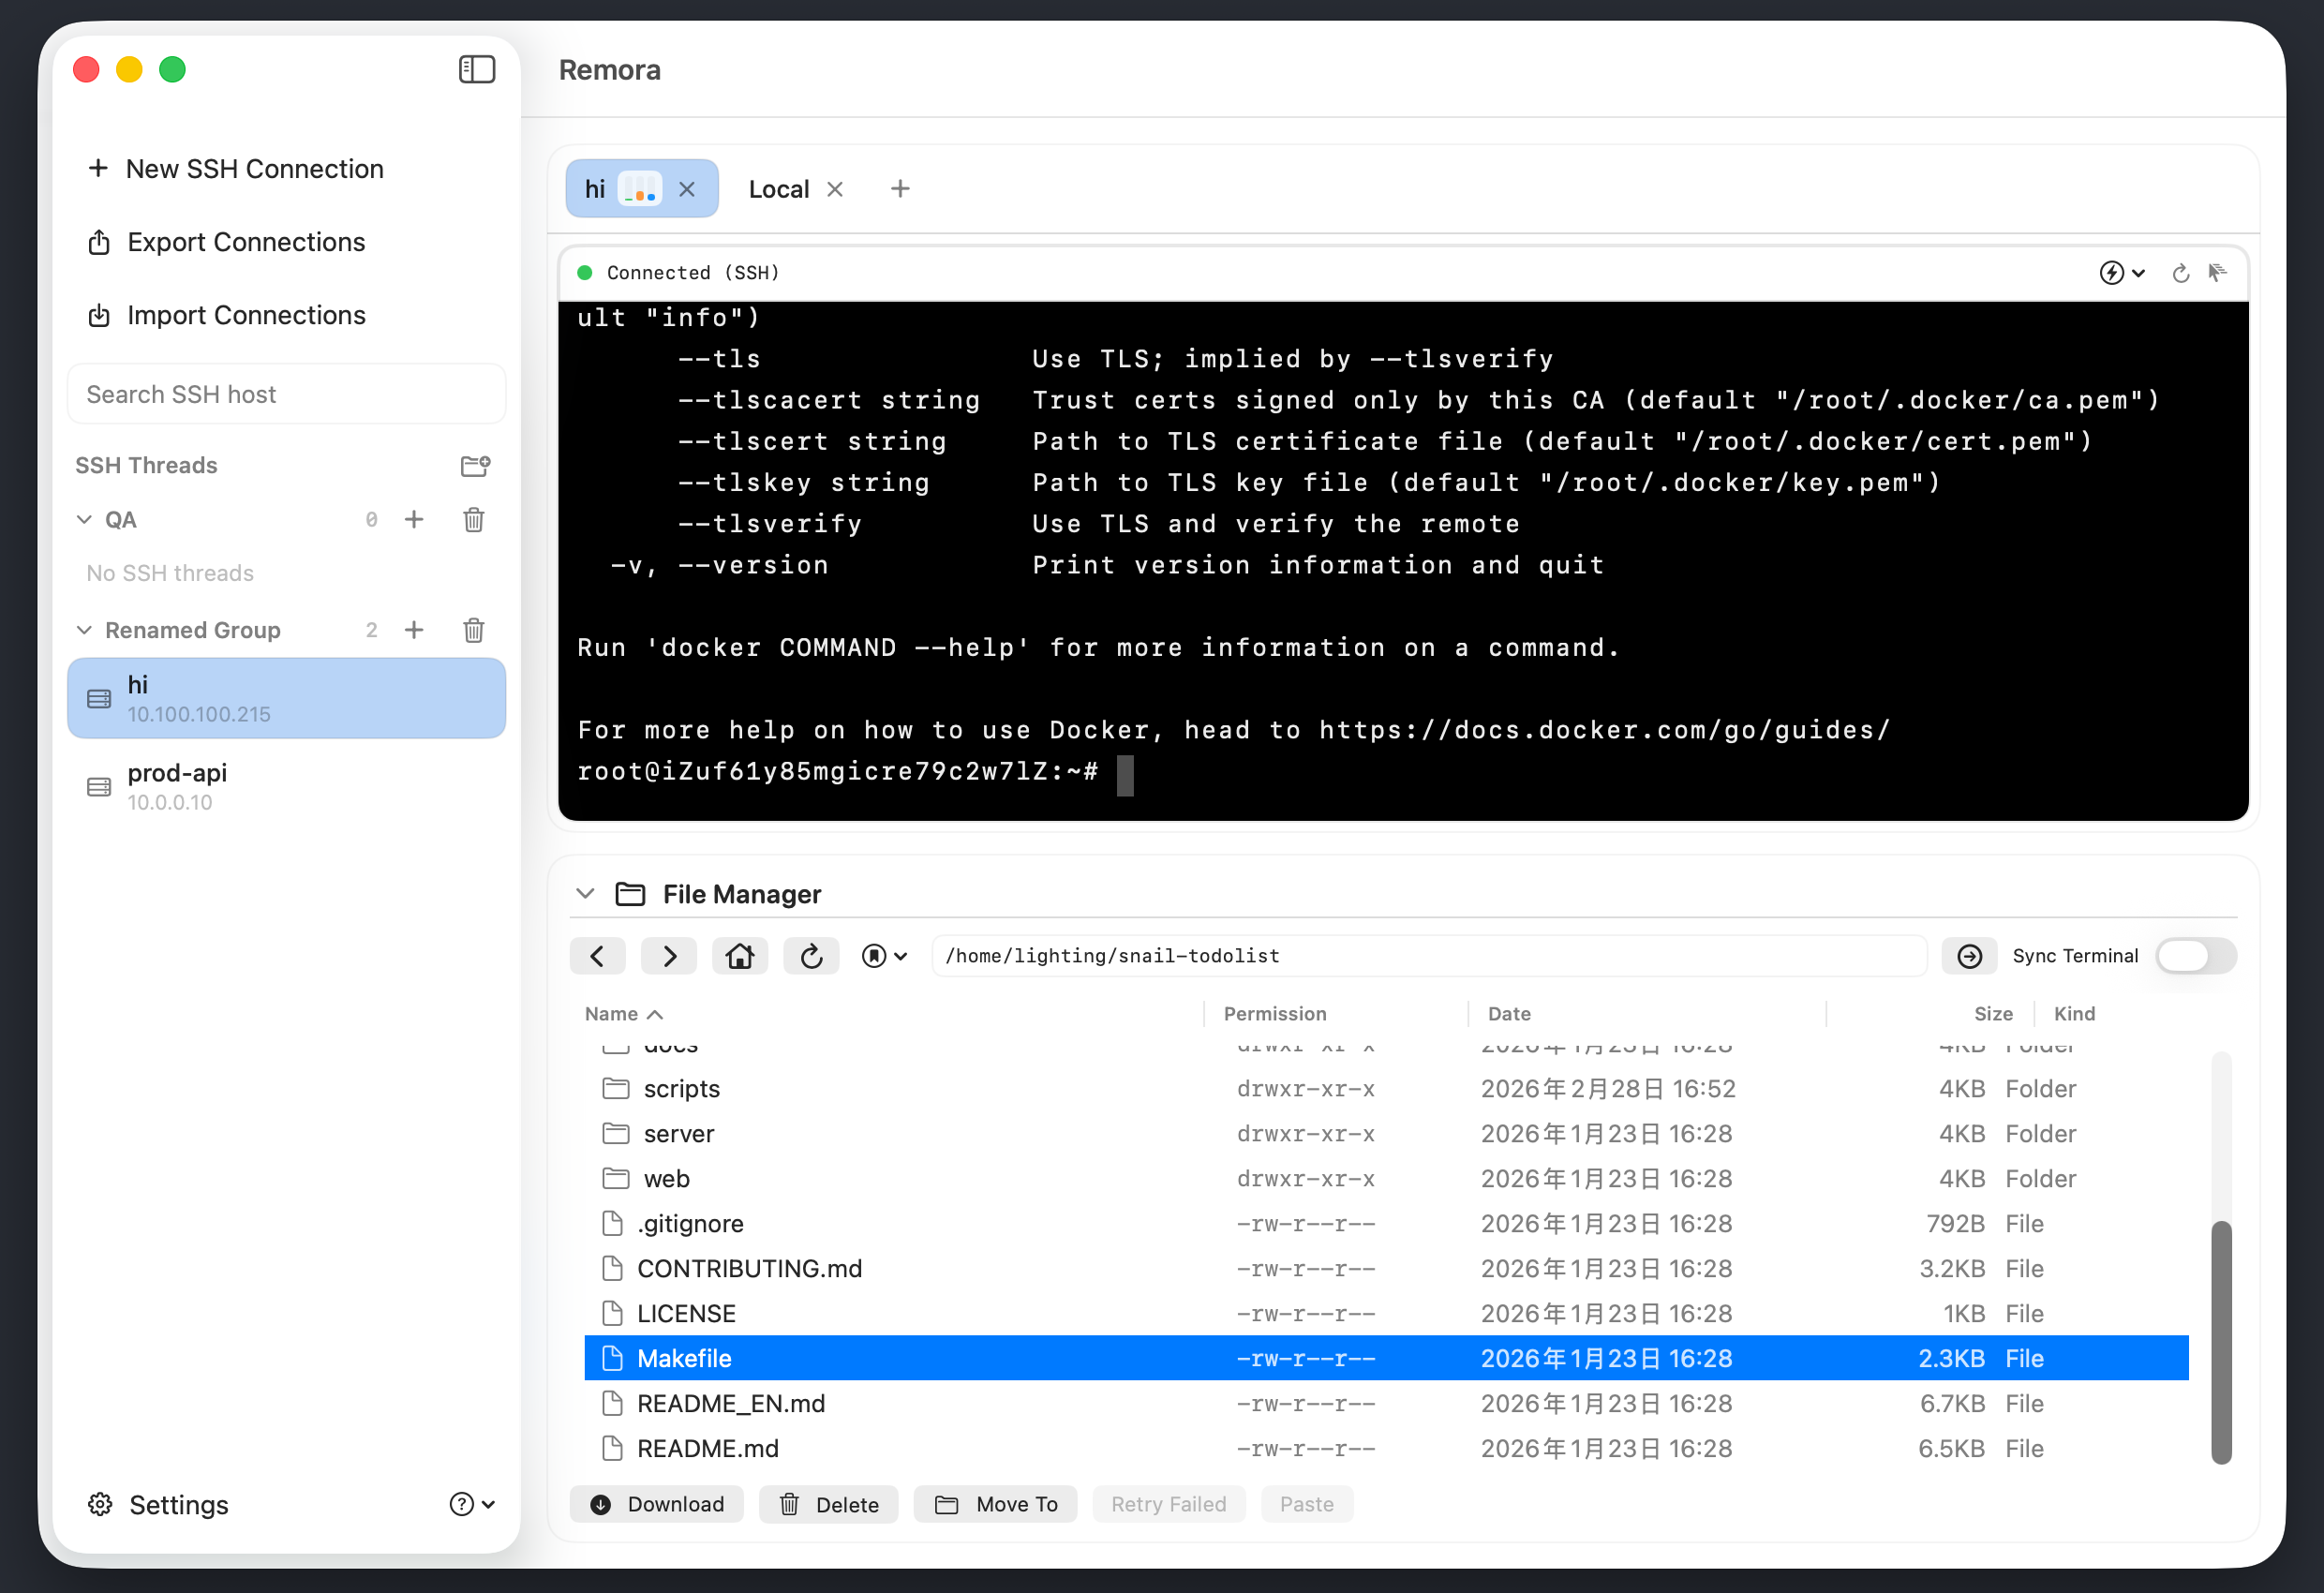Enable the Sync Terminal switch

click(x=2195, y=956)
